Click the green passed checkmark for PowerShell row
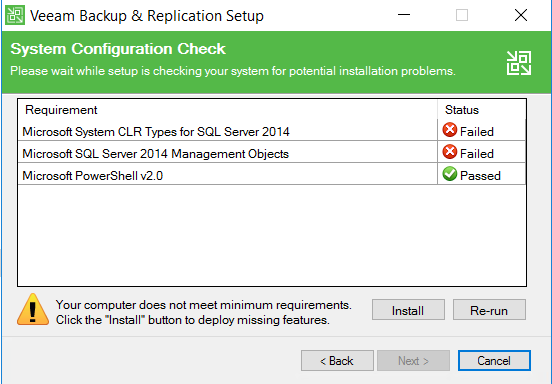 coord(450,174)
